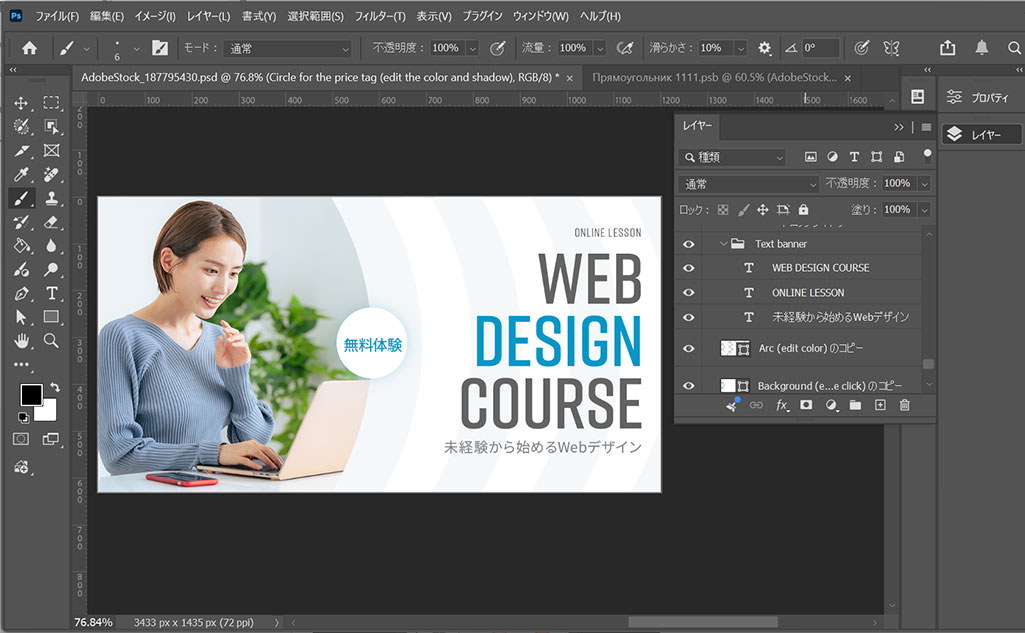Select the Spot Healing Brush tool
The width and height of the screenshot is (1025, 633).
(x=51, y=175)
